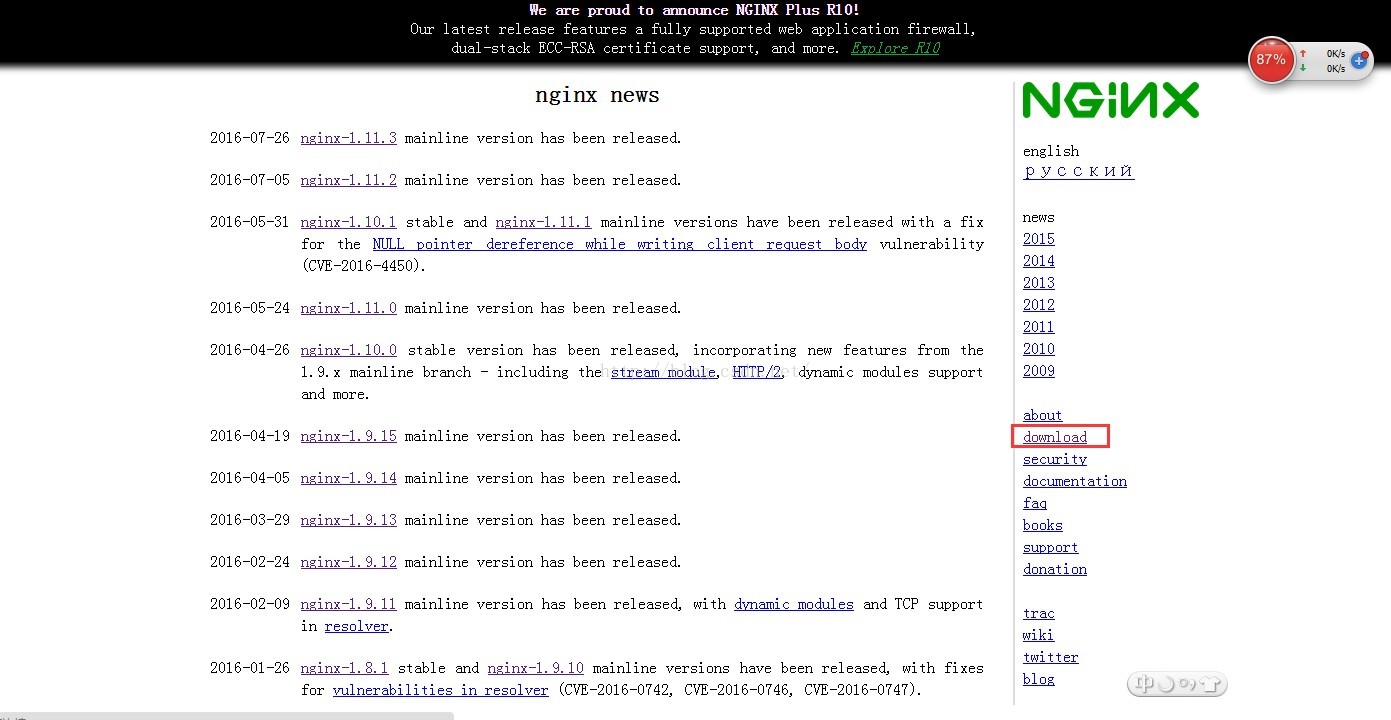
Task: Open the faq link
Action: (1035, 503)
